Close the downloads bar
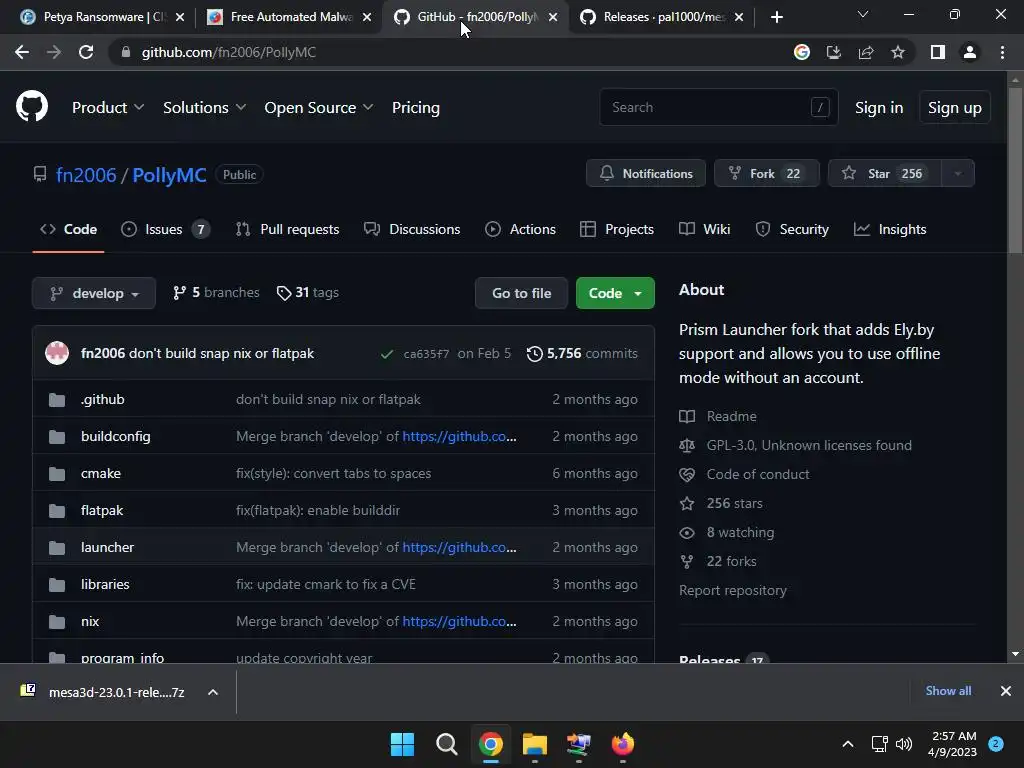This screenshot has height=768, width=1024. click(x=1006, y=691)
